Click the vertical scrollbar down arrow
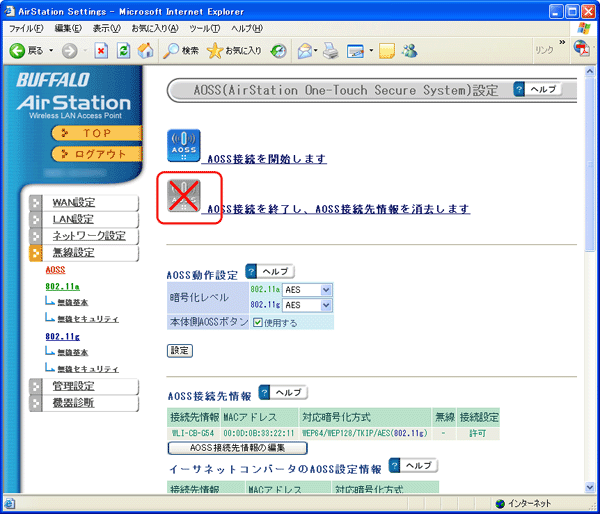 click(590, 487)
